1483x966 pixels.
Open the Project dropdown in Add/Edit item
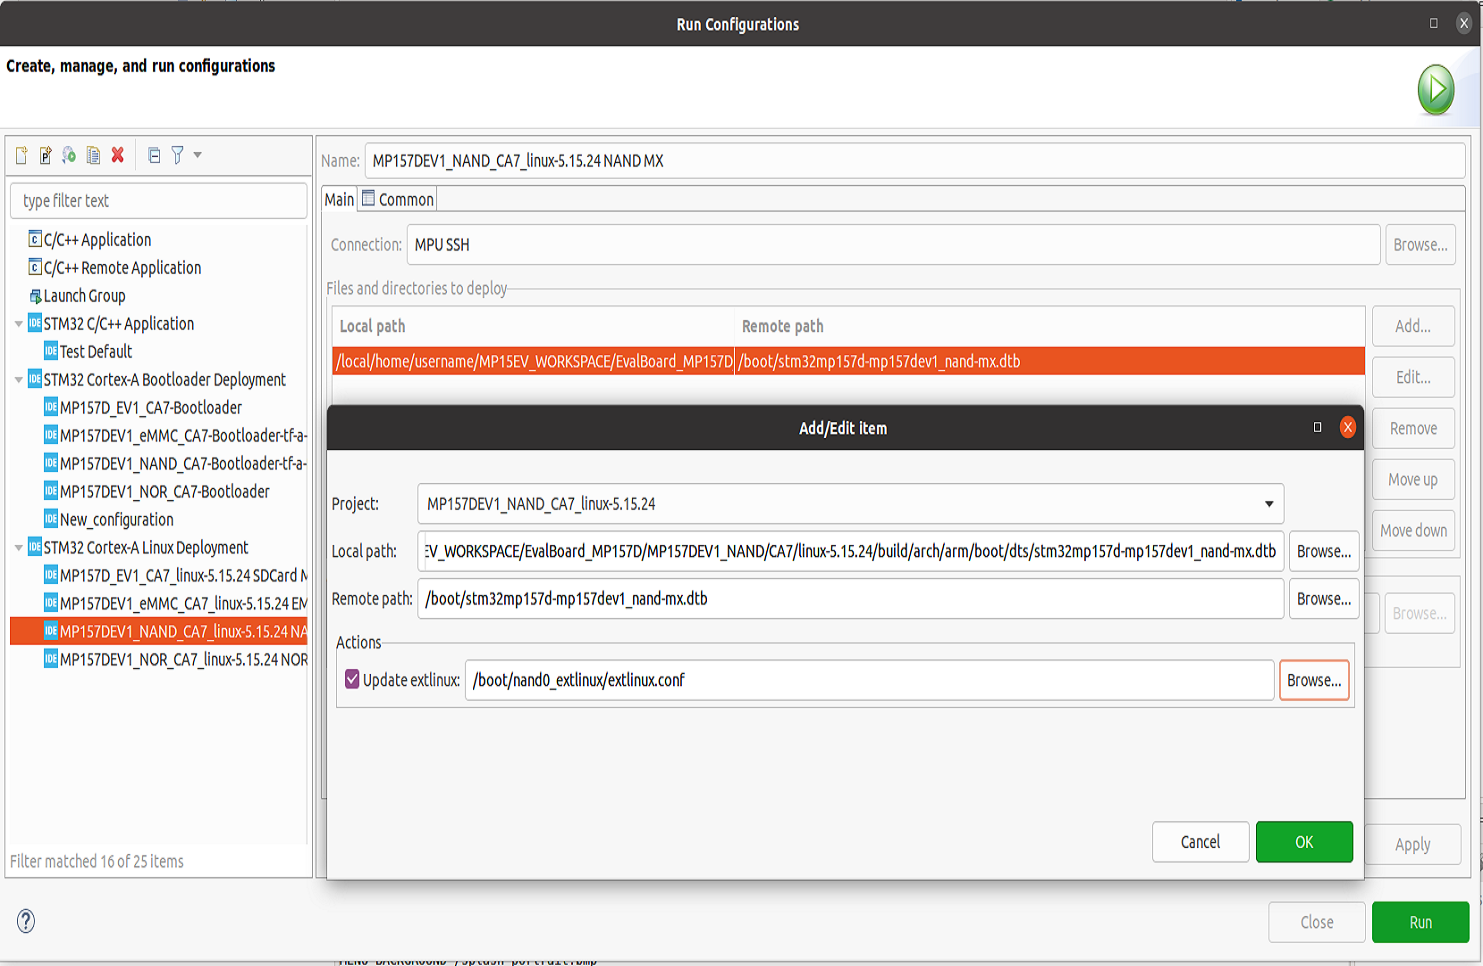coord(850,504)
